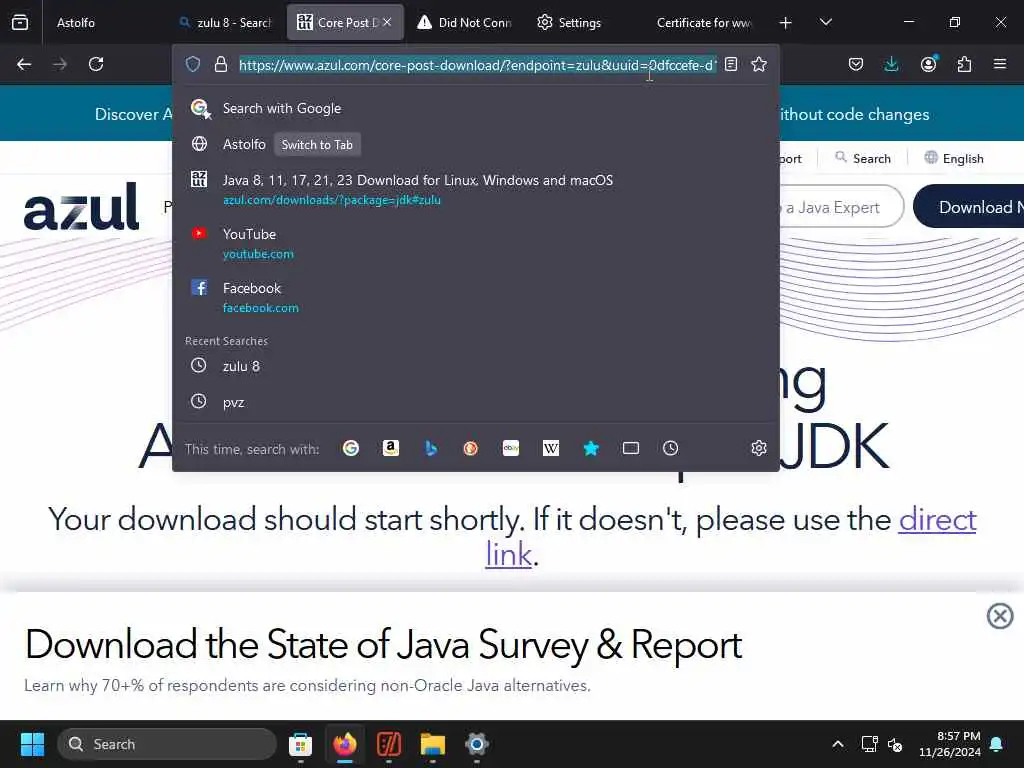The image size is (1024, 768).
Task: Toggle reader view icon in the address bar
Action: tap(731, 64)
